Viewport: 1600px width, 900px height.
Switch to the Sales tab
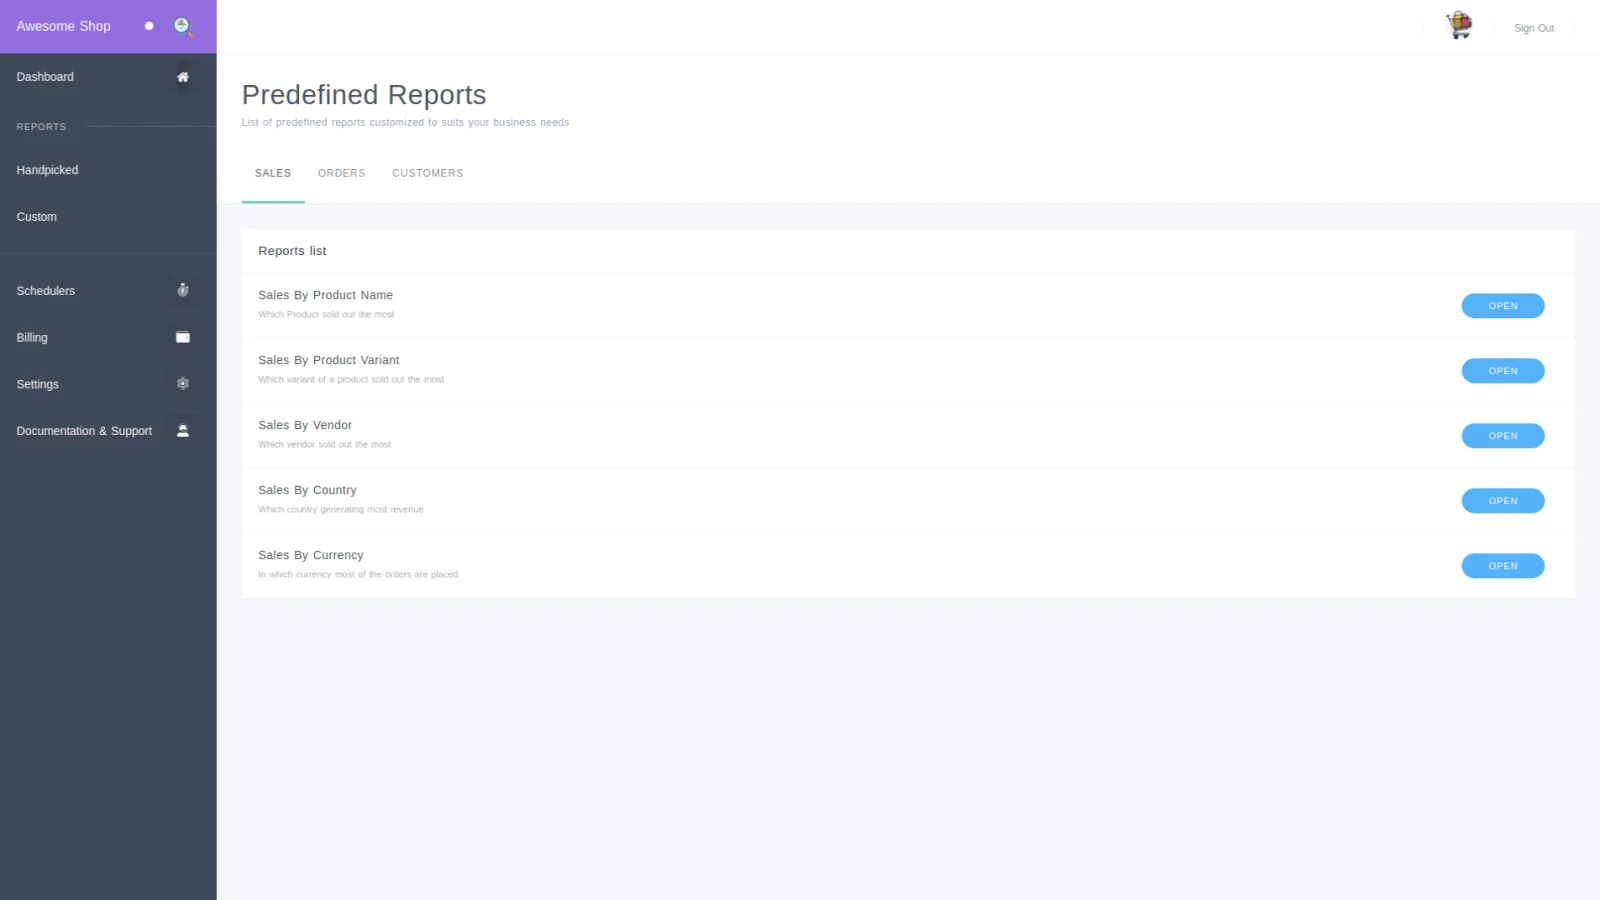click(273, 173)
